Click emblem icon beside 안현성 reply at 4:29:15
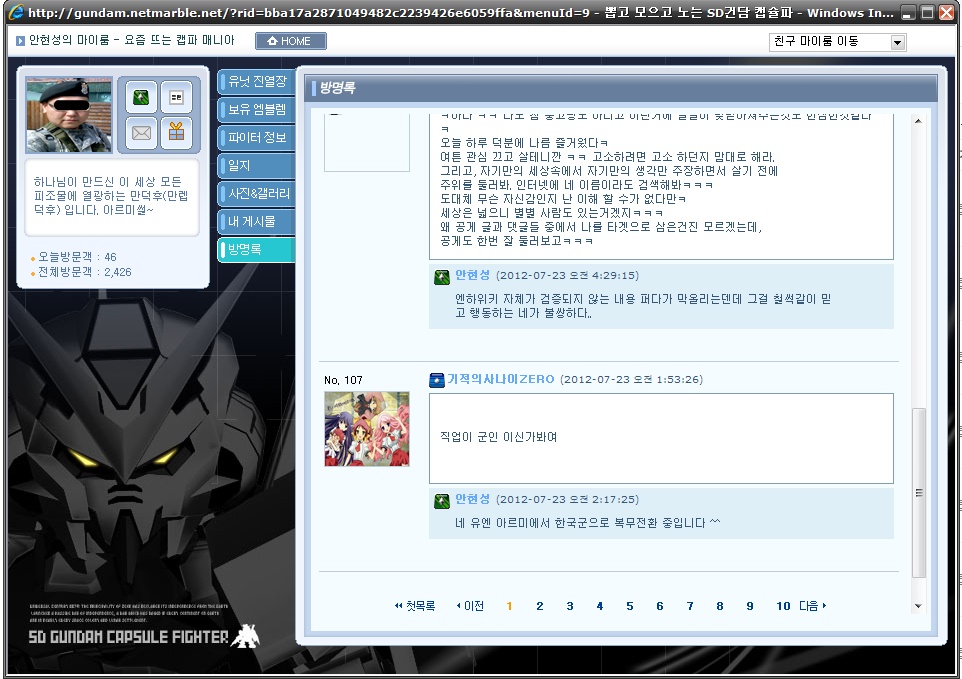 click(442, 277)
